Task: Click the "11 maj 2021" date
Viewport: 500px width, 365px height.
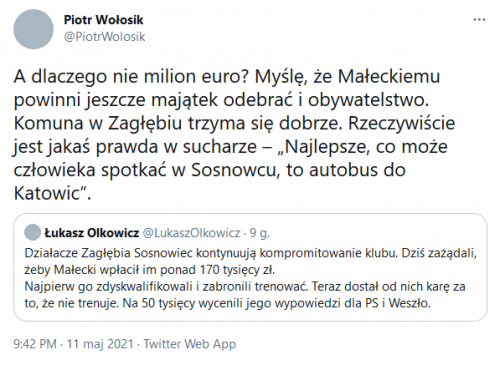Action: pos(100,344)
